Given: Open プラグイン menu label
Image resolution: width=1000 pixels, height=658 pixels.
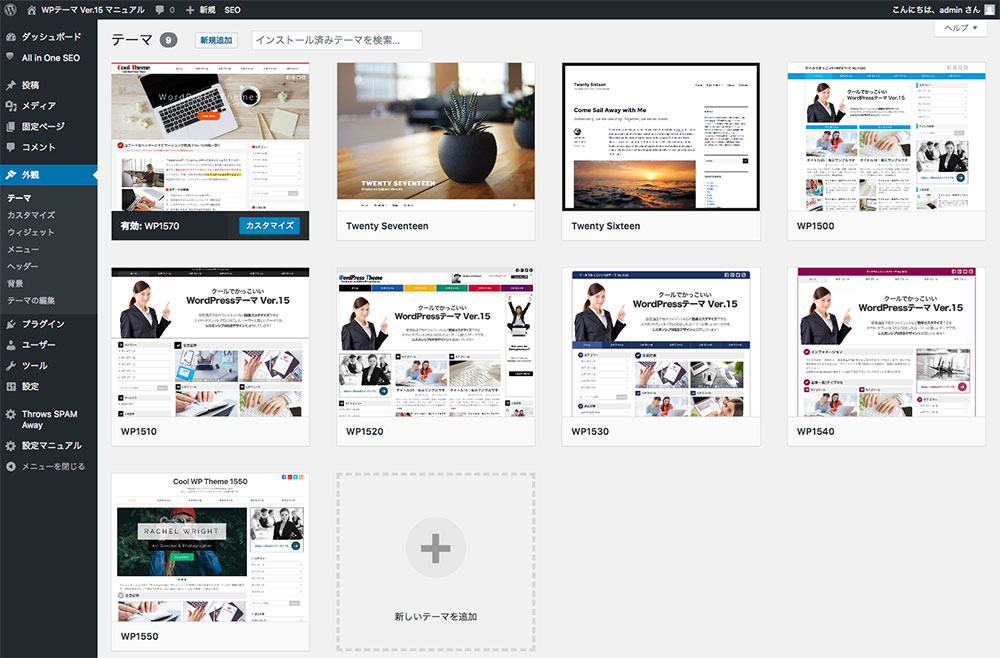Looking at the screenshot, I should click(x=43, y=324).
